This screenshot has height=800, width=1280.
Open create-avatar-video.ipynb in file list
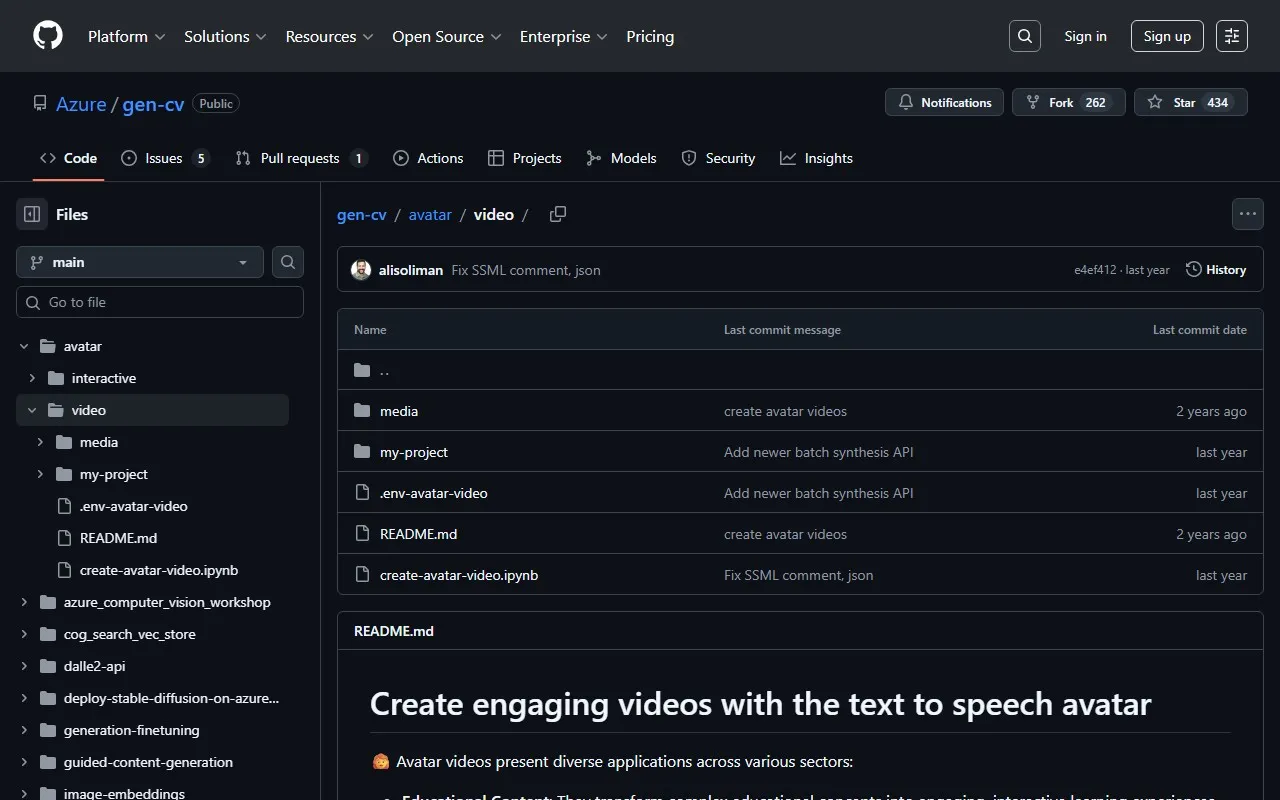[459, 575]
